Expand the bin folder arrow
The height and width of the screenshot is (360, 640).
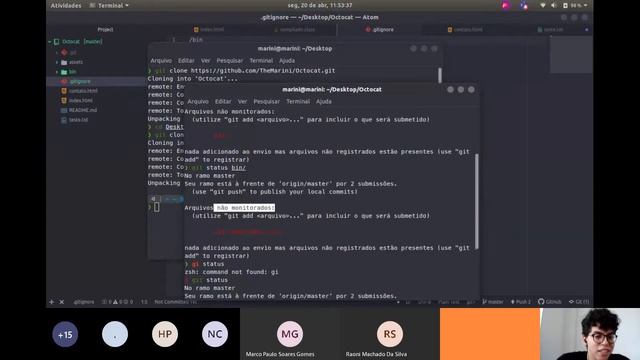coord(57,72)
